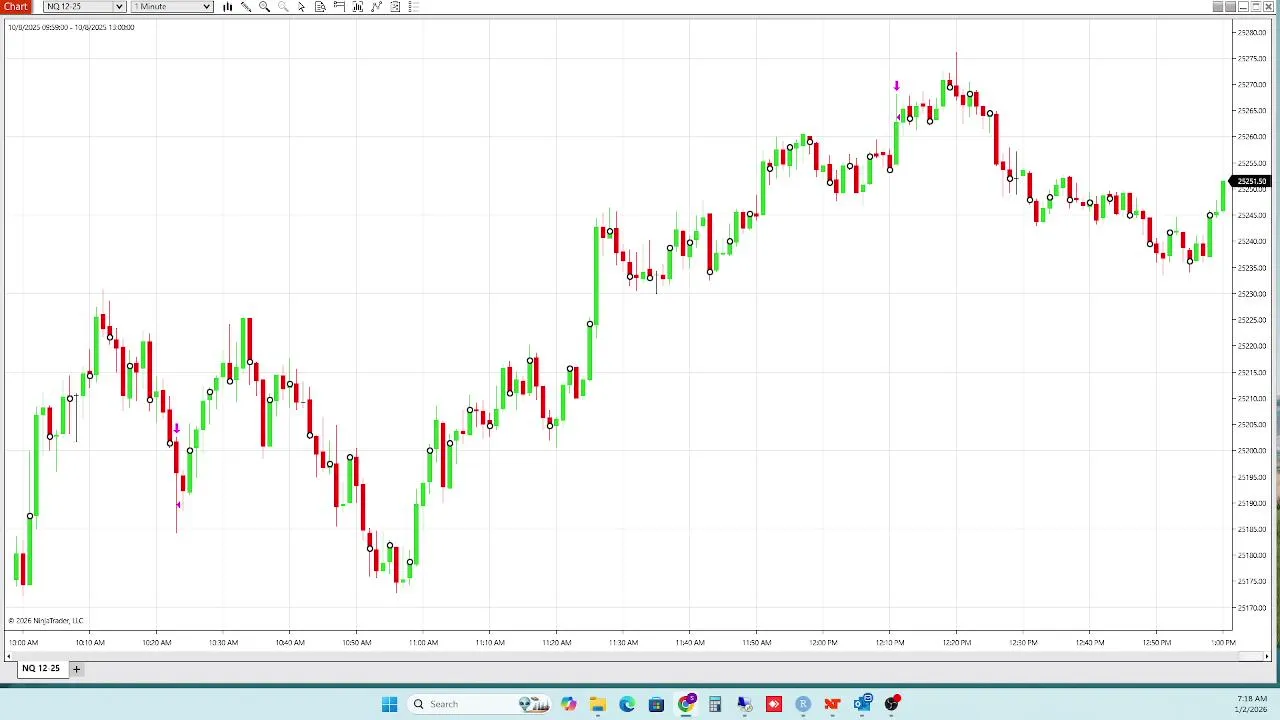
Task: Click the 11:00 AM time axis label
Action: coord(423,642)
